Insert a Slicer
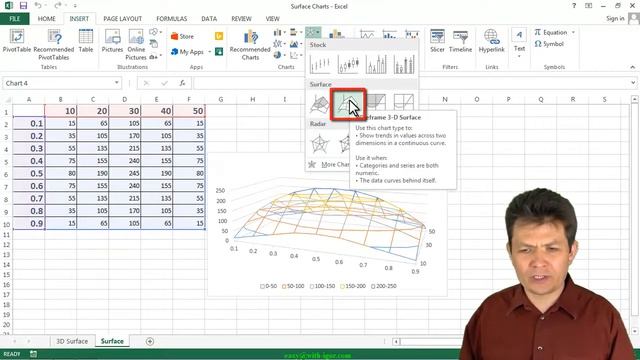Screen dimensions: 640x360 tap(437, 41)
